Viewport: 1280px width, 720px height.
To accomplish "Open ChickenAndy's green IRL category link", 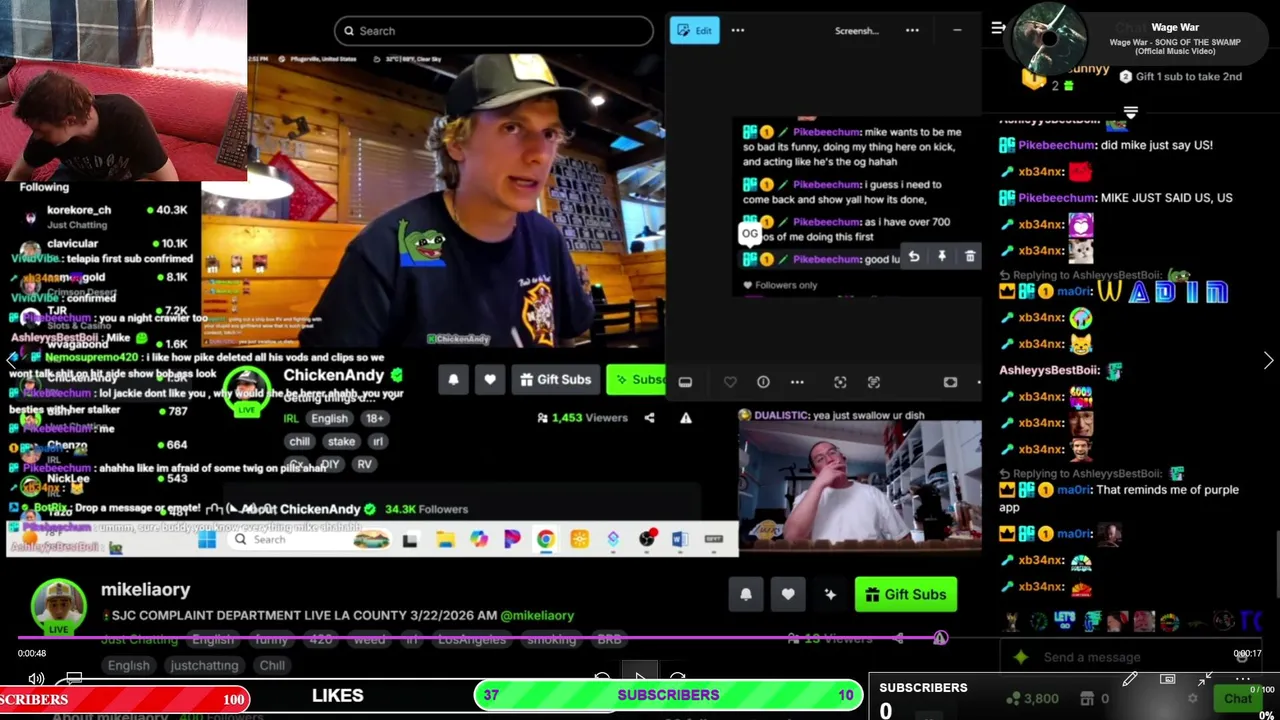I will (290, 418).
